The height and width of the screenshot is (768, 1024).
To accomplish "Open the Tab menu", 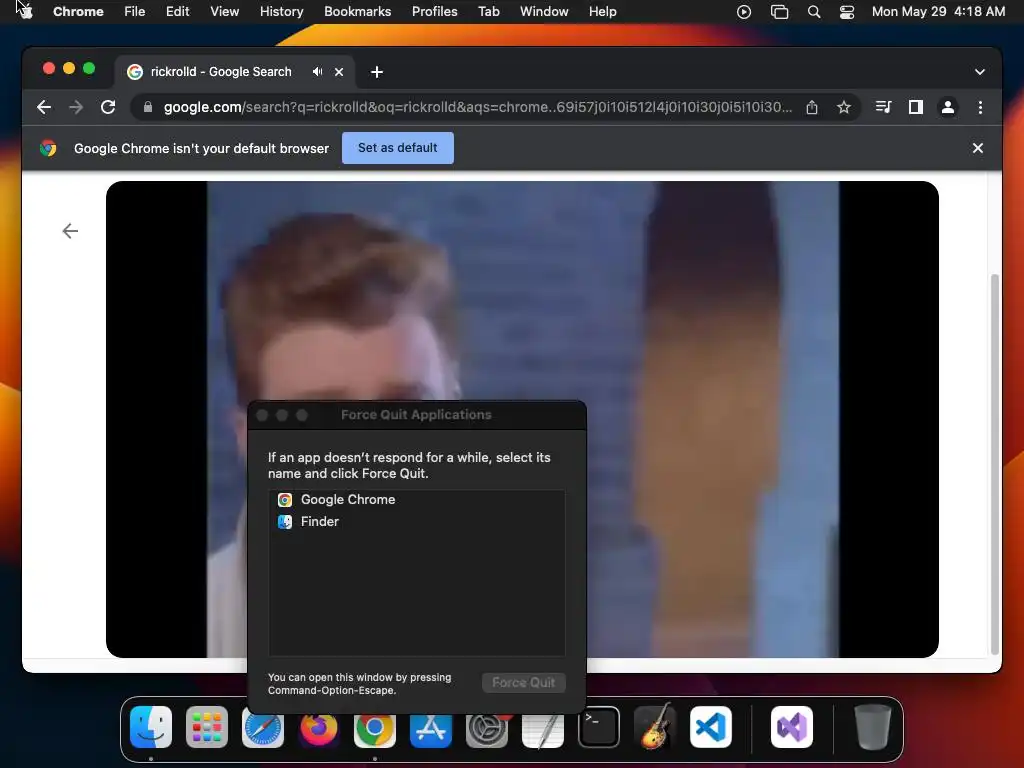I will point(488,11).
